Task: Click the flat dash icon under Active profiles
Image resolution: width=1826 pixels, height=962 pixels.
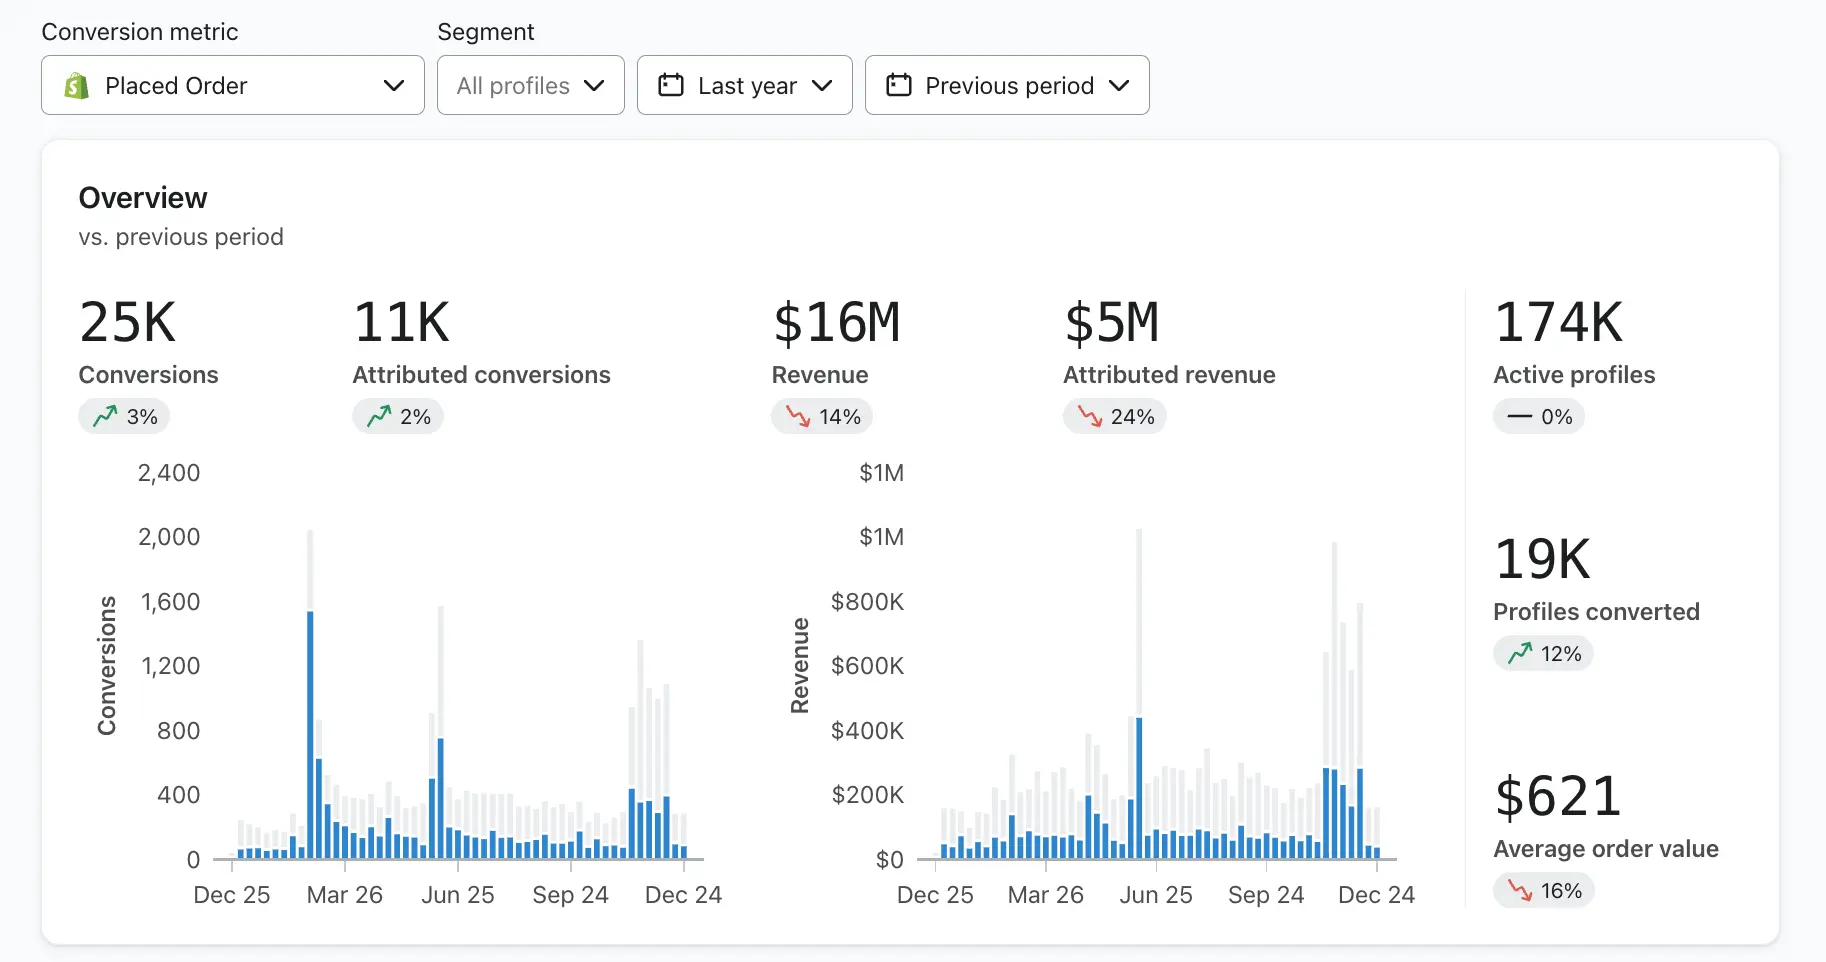Action: pyautogui.click(x=1519, y=416)
